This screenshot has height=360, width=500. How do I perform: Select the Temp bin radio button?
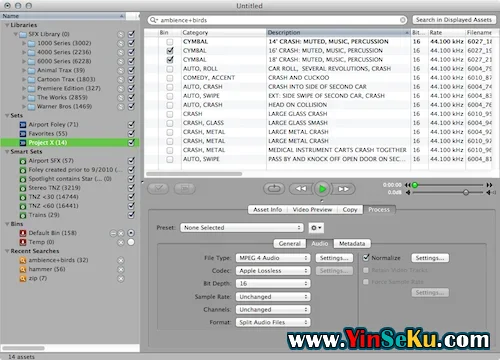tap(131, 242)
